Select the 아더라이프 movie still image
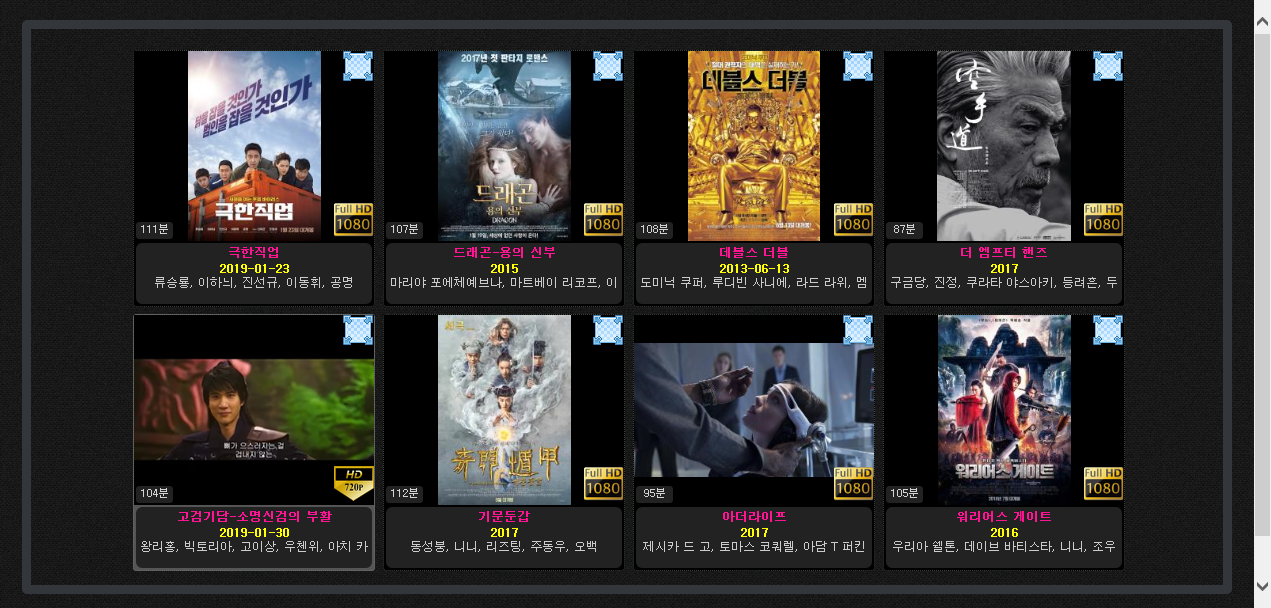Screen dimensions: 1271x608 coord(754,410)
